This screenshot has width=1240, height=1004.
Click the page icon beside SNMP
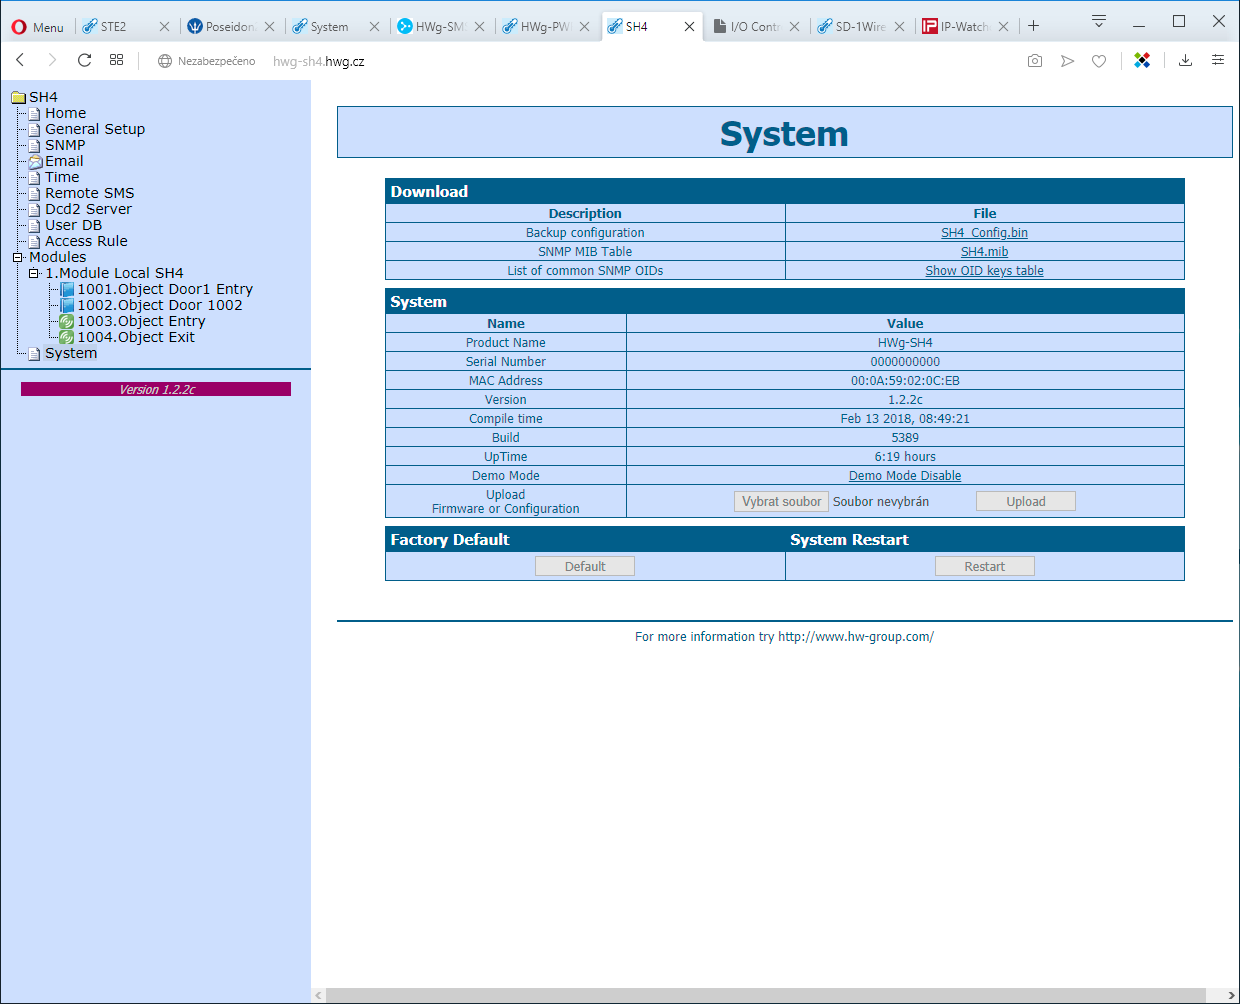[35, 145]
